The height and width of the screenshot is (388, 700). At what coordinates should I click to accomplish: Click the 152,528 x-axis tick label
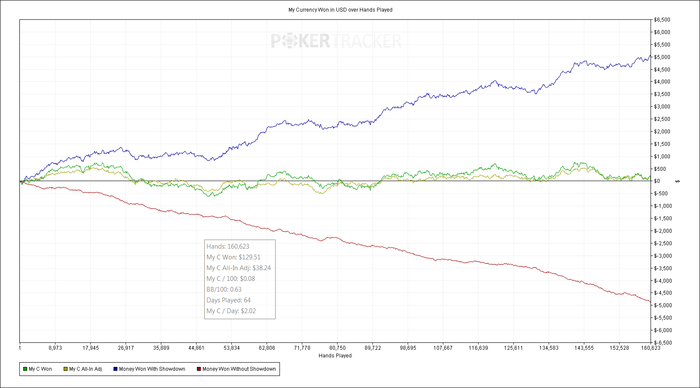coord(620,348)
